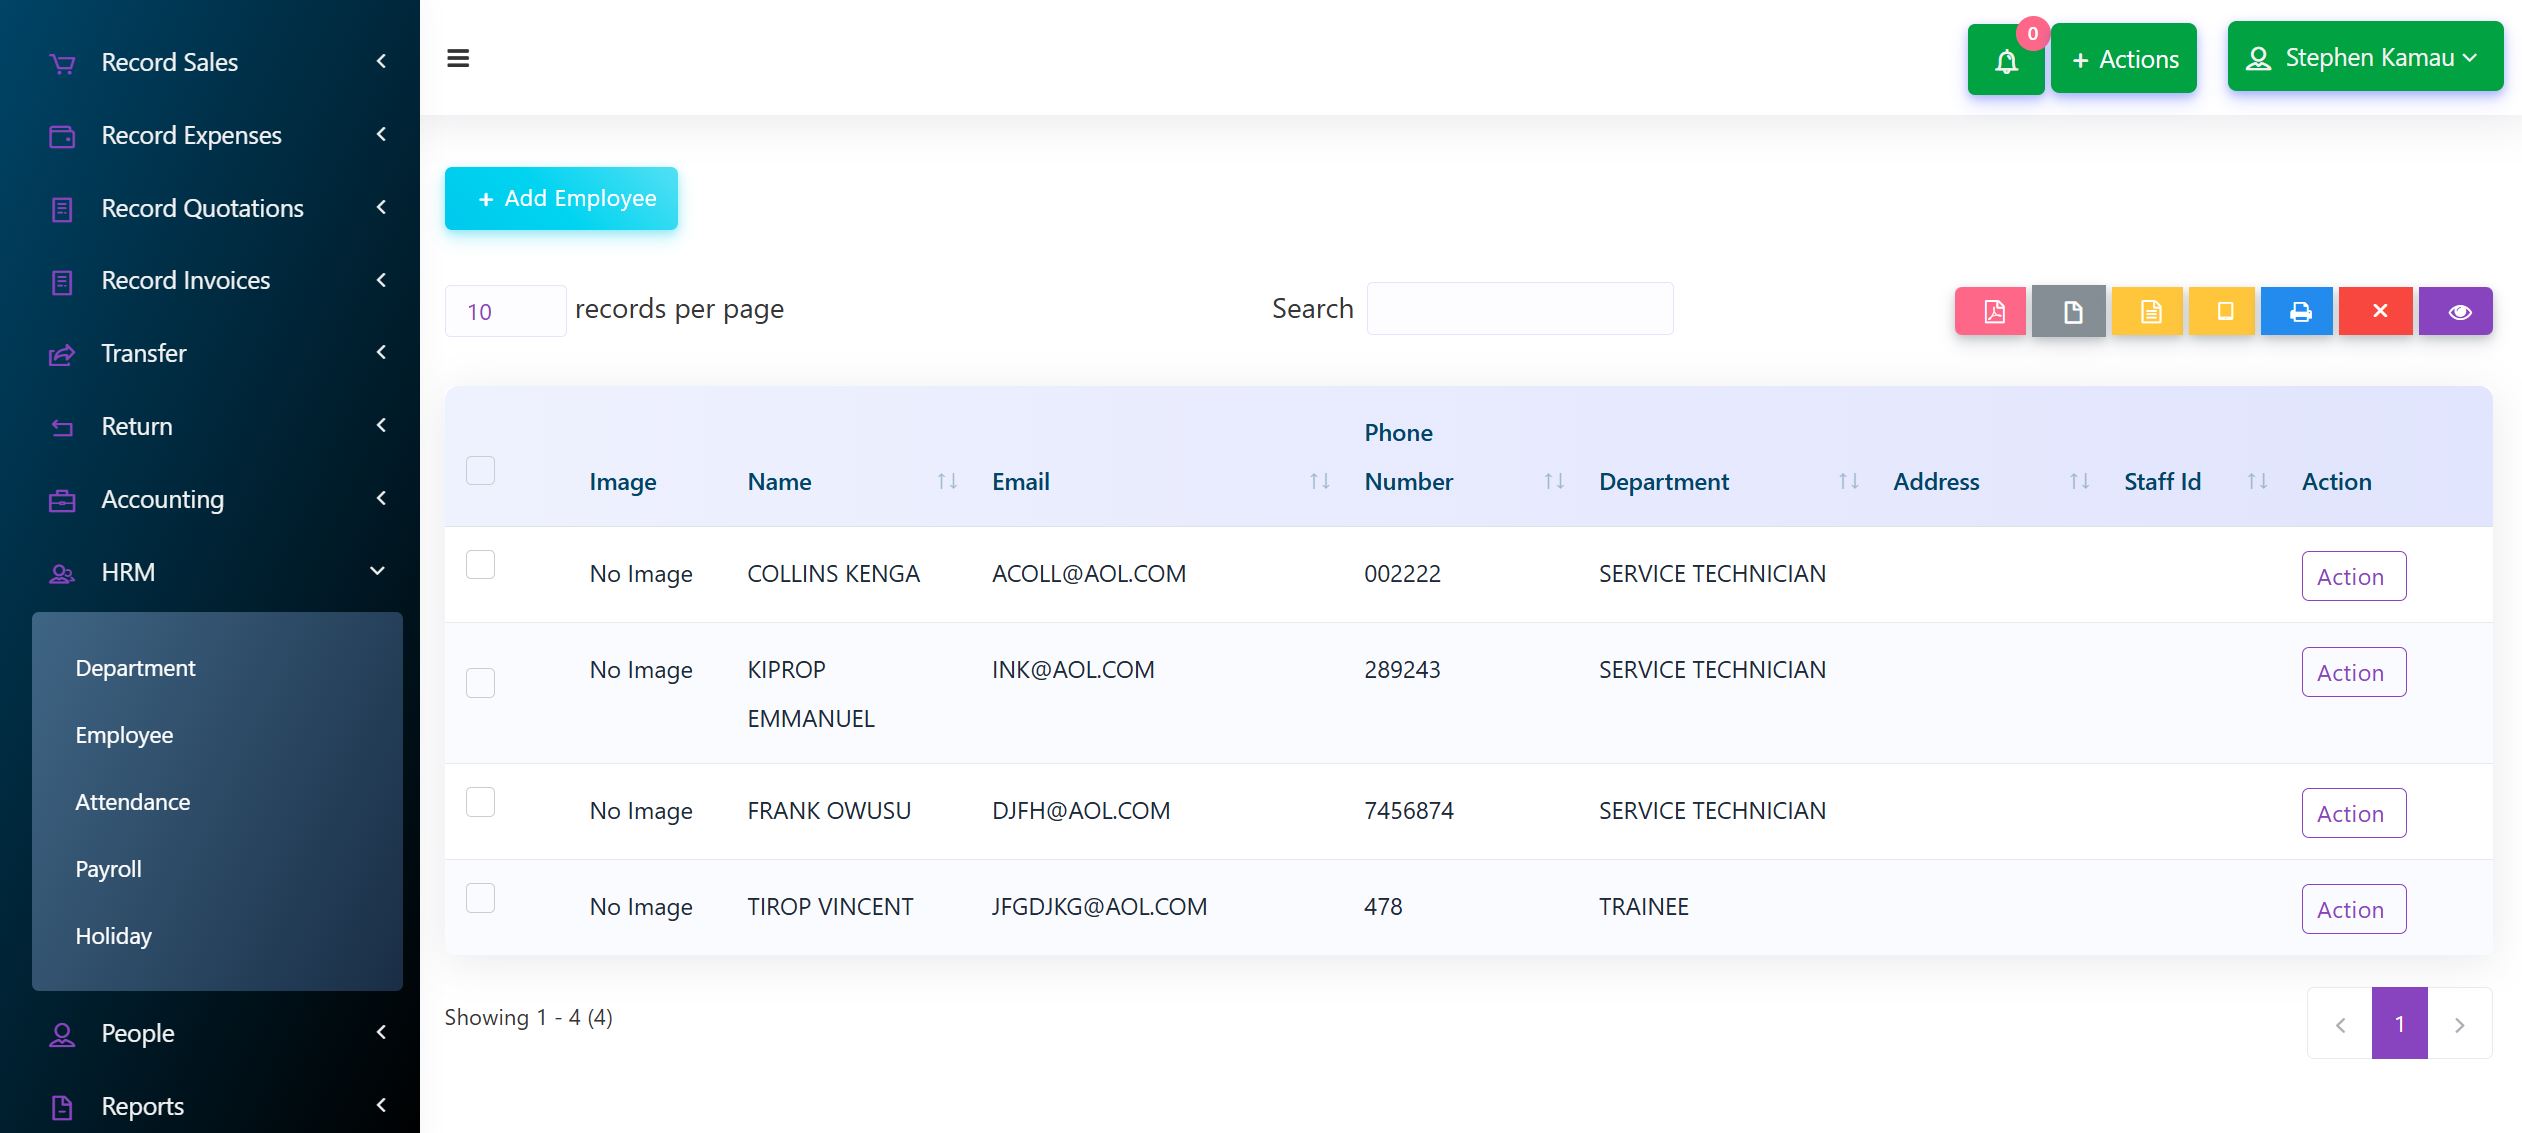Open Stephen Kamau user dropdown
The width and height of the screenshot is (2522, 1133).
pyautogui.click(x=2365, y=57)
